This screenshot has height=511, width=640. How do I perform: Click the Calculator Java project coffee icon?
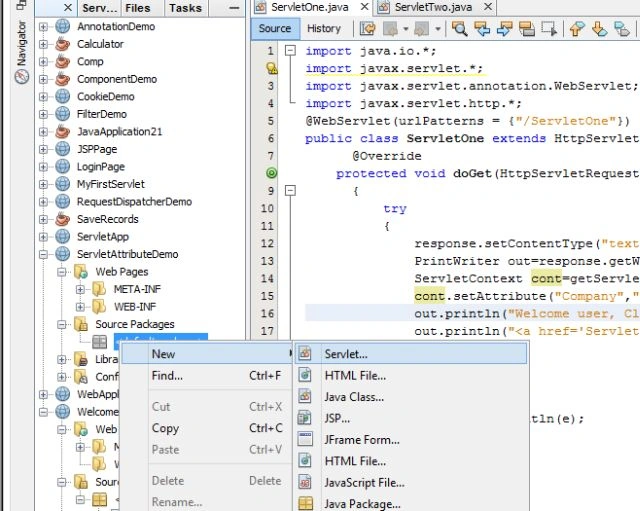62,44
